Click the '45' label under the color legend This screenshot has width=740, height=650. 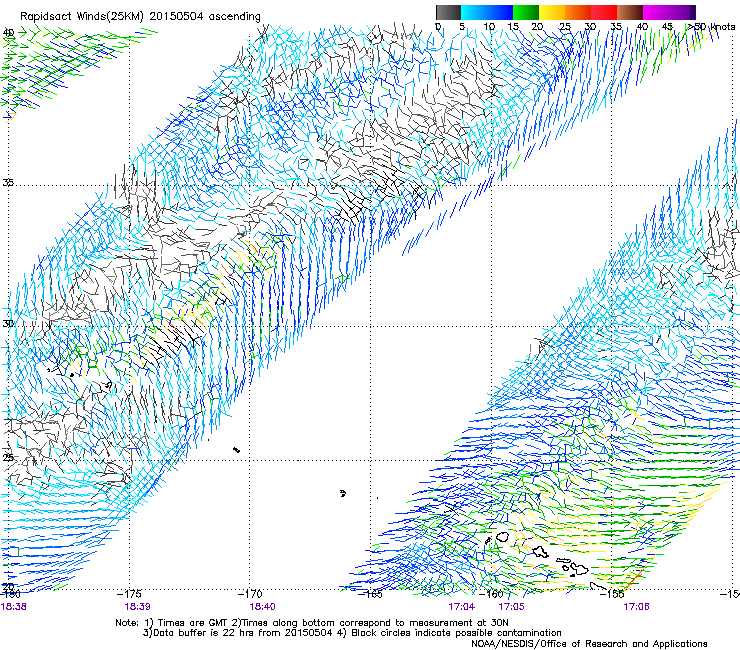point(667,27)
